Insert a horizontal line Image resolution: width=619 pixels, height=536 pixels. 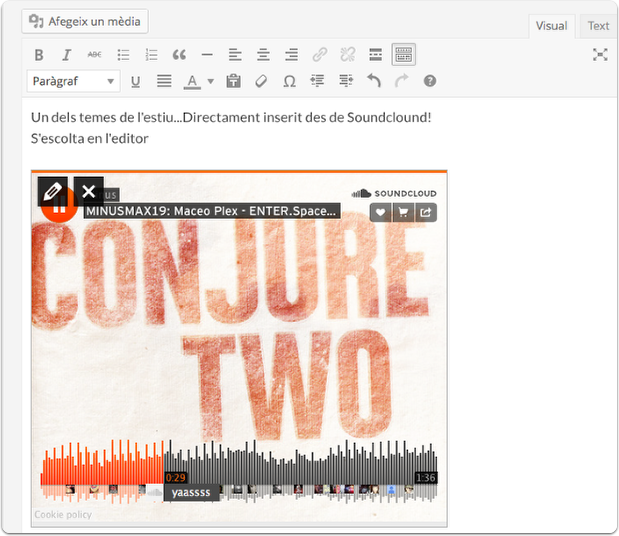207,55
